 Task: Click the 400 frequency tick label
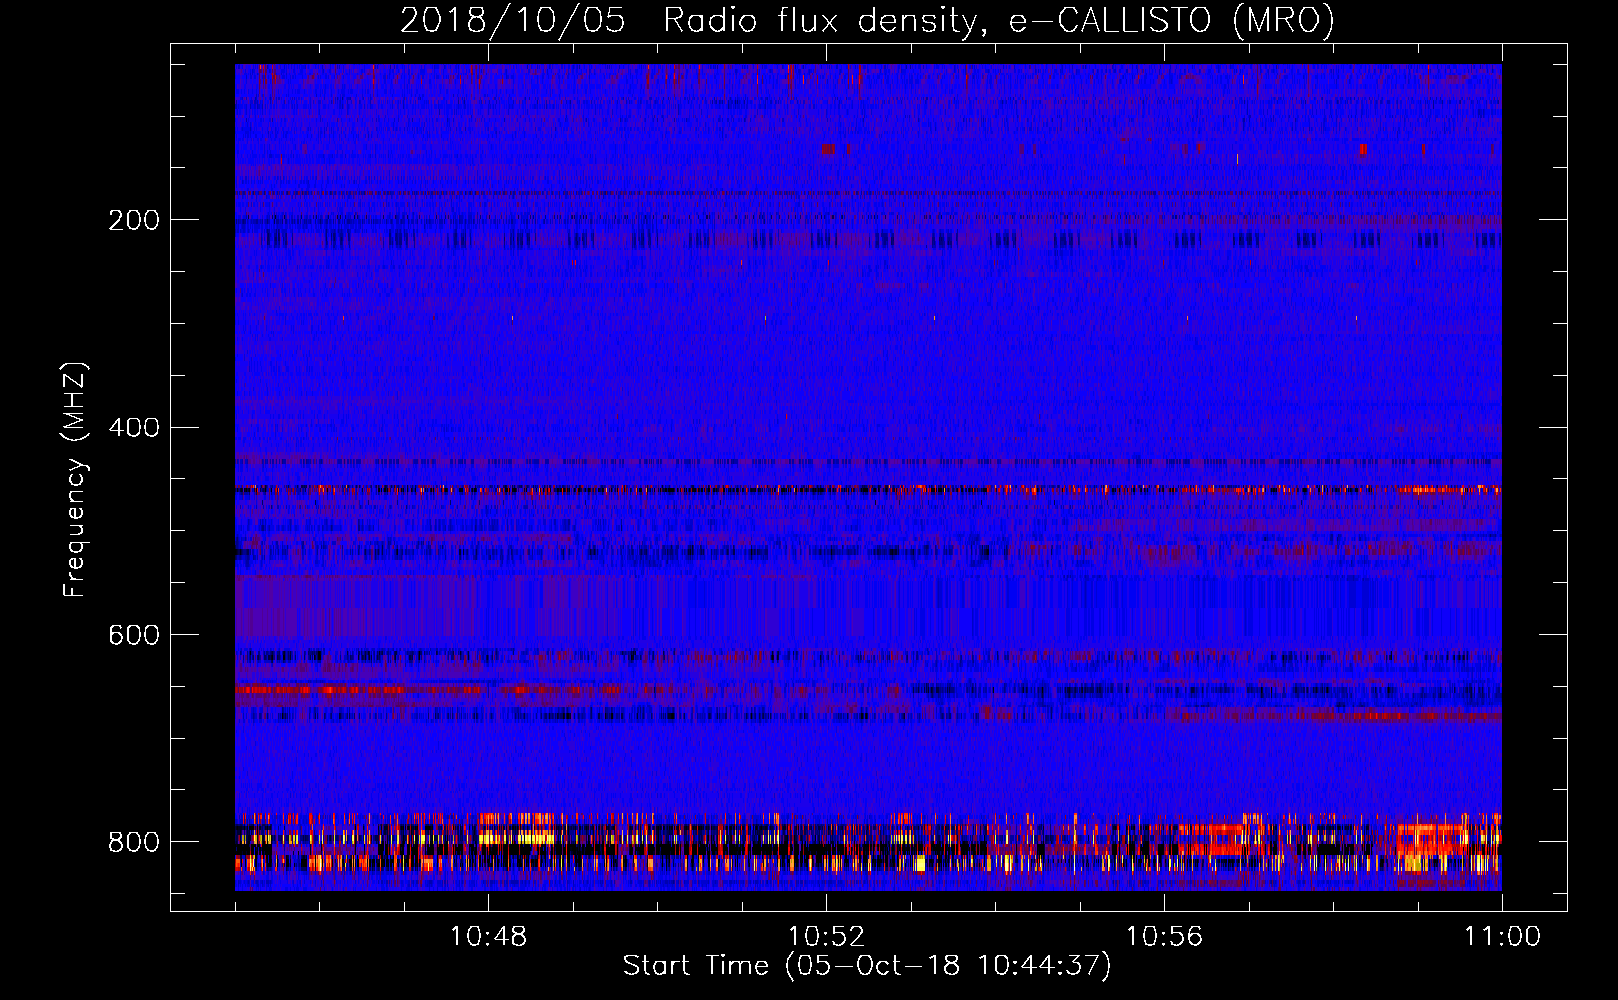point(134,428)
